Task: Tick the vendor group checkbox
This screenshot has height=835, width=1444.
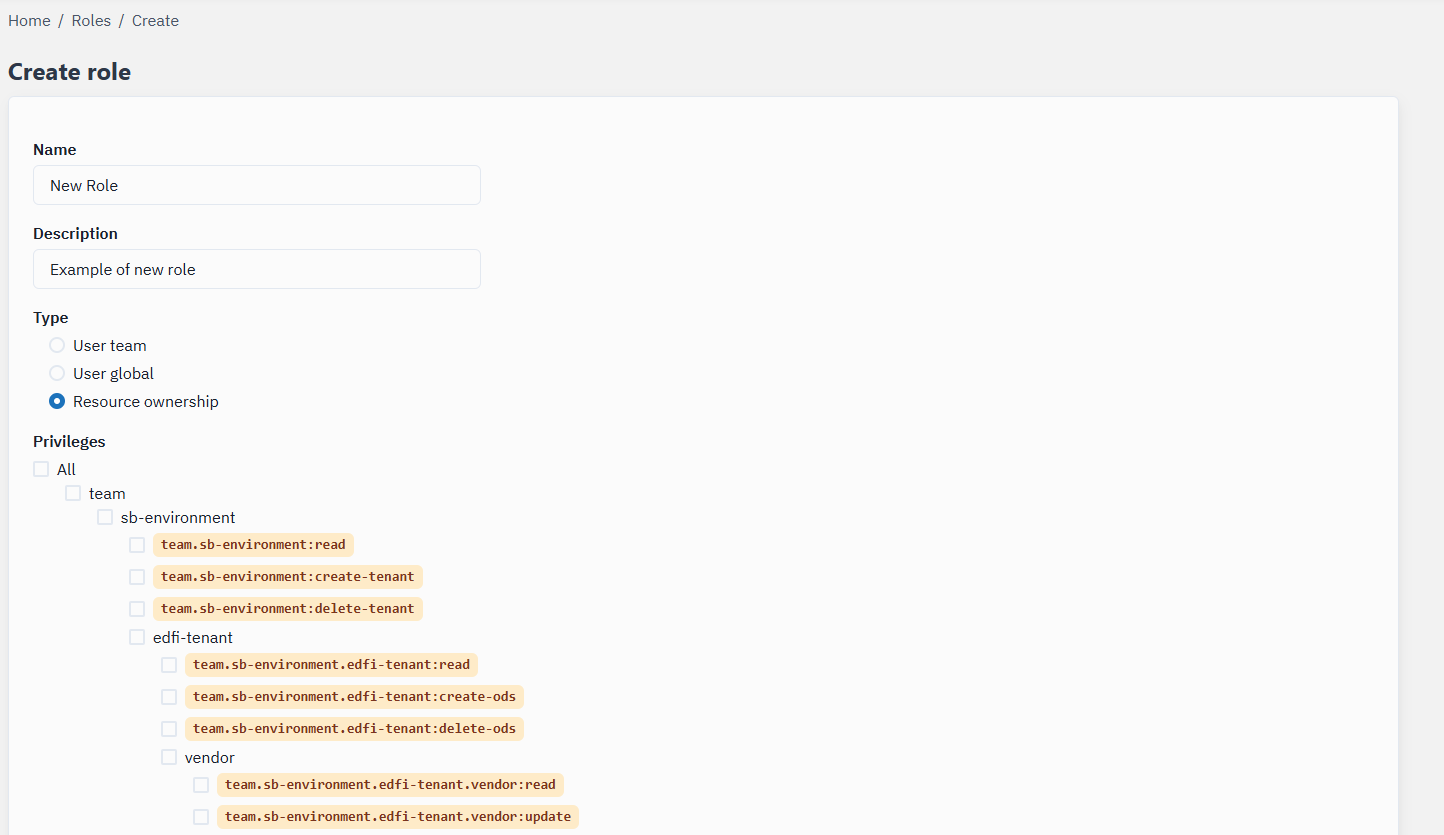Action: (x=169, y=757)
